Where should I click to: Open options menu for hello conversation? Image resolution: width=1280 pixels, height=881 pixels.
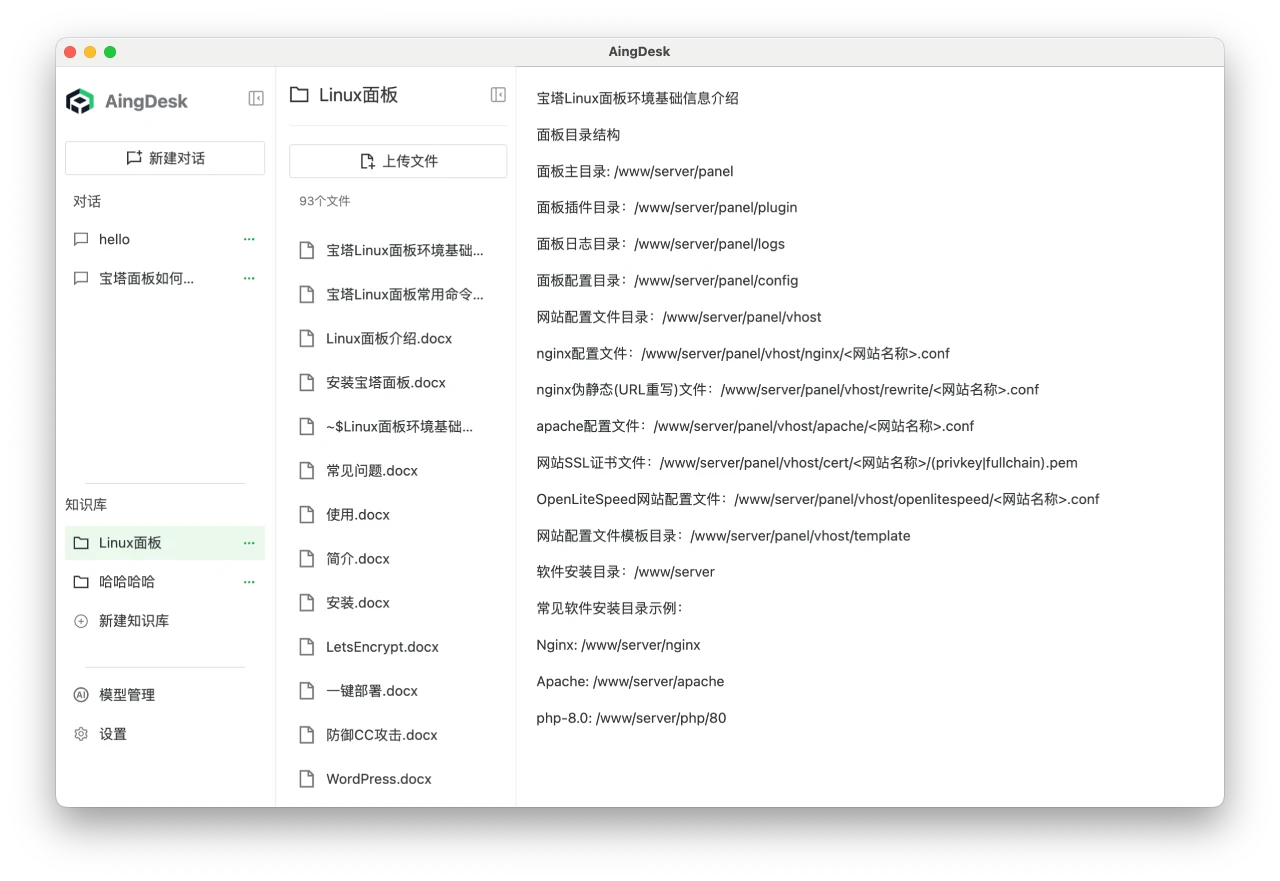point(249,239)
